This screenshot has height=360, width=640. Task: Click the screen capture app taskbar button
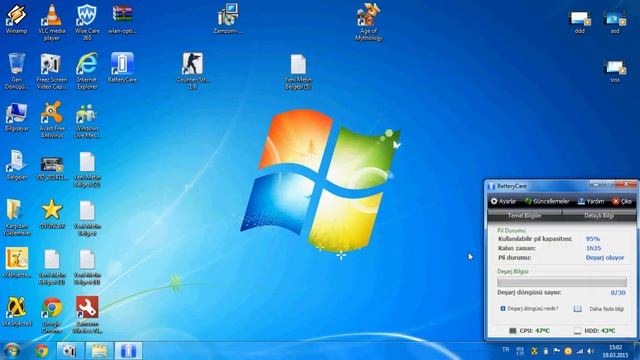click(x=69, y=351)
